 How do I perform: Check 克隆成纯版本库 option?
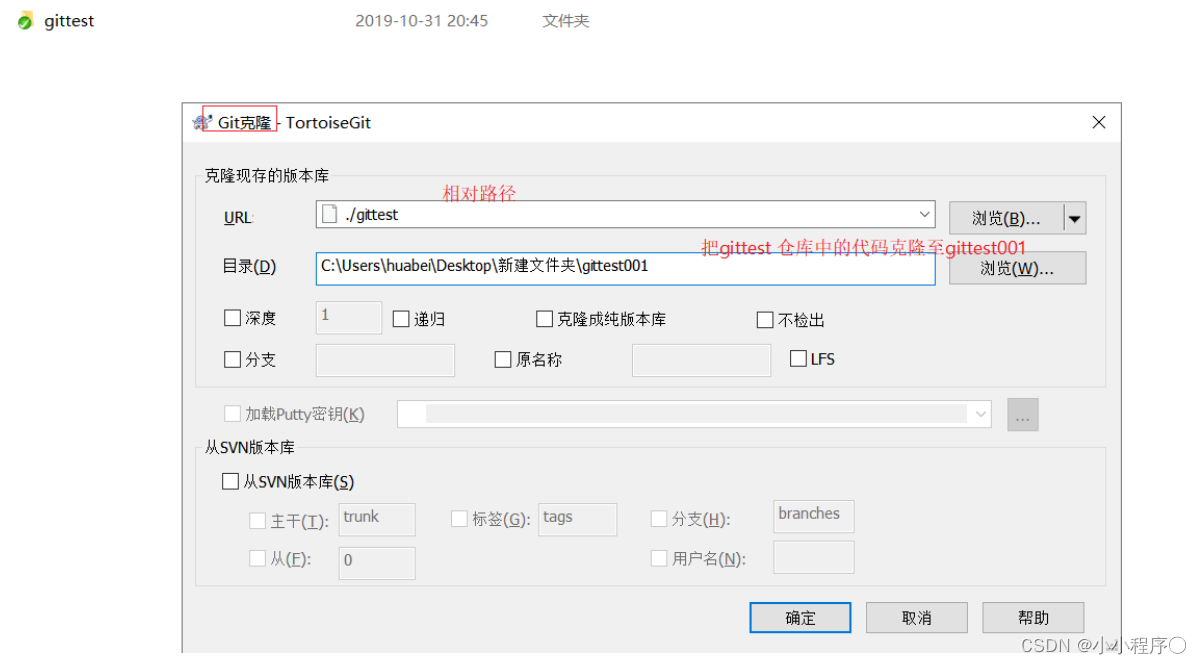544,319
